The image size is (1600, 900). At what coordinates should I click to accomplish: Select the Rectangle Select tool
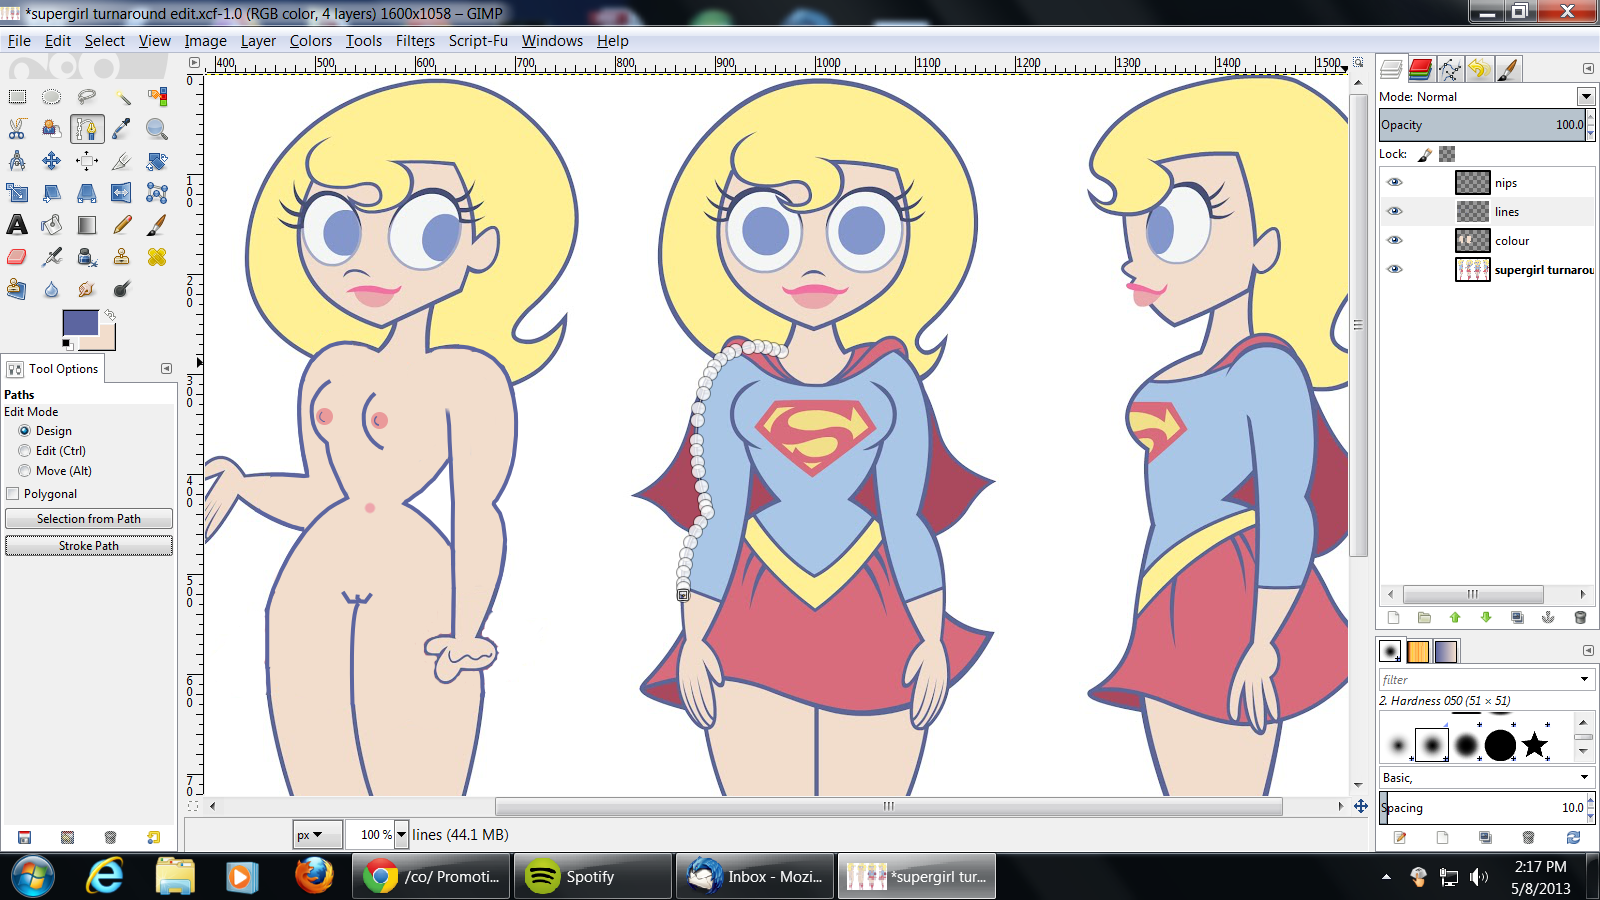click(18, 97)
